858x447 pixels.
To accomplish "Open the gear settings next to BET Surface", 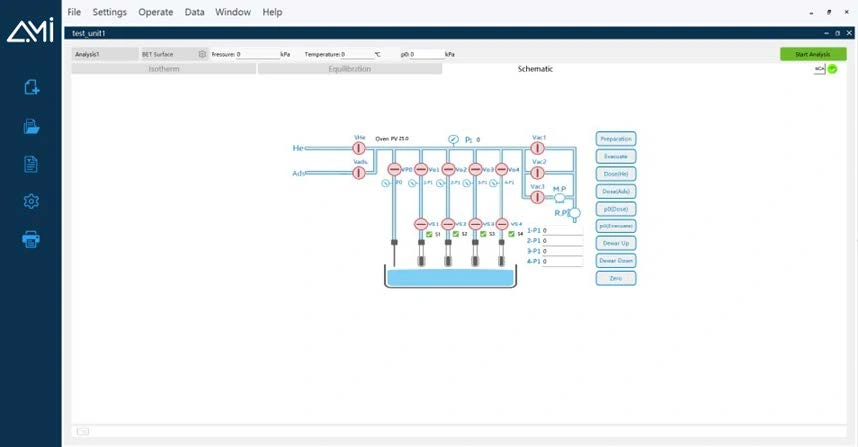I will point(202,54).
